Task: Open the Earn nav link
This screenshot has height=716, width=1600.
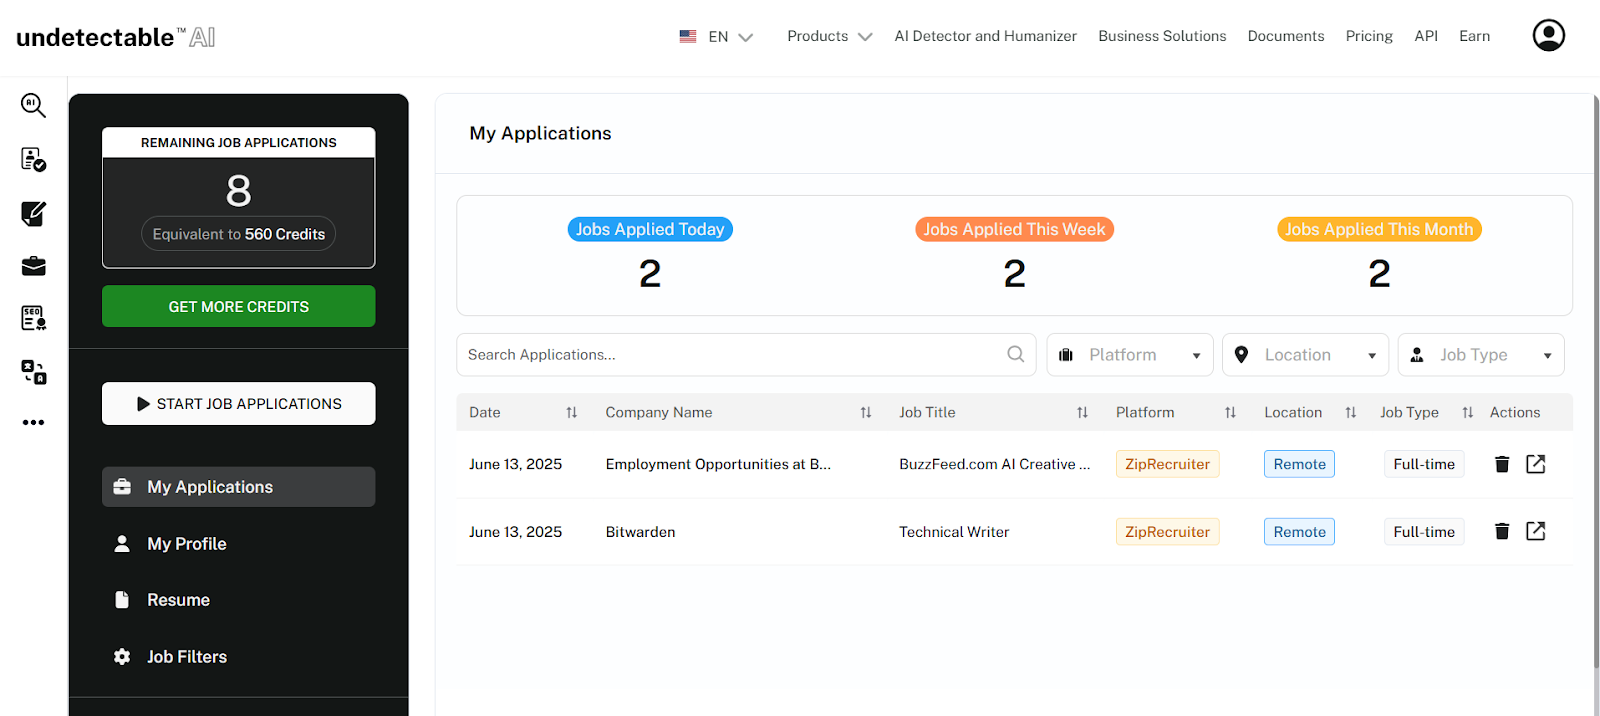Action: tap(1474, 36)
